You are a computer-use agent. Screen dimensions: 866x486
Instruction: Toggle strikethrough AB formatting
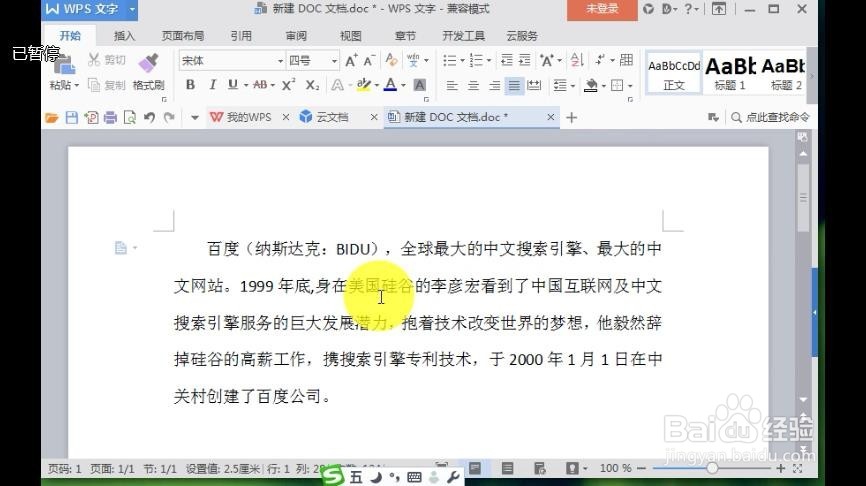(260, 85)
